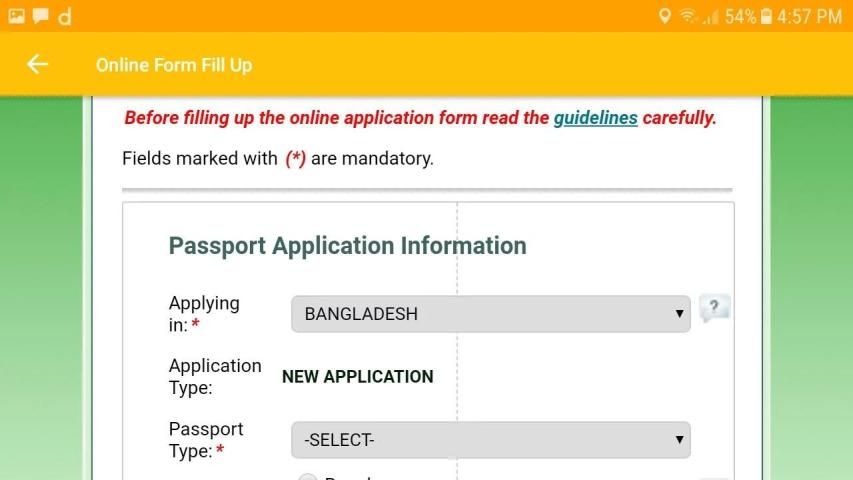The width and height of the screenshot is (853, 480).
Task: Tap the Wi-Fi status icon
Action: (687, 16)
